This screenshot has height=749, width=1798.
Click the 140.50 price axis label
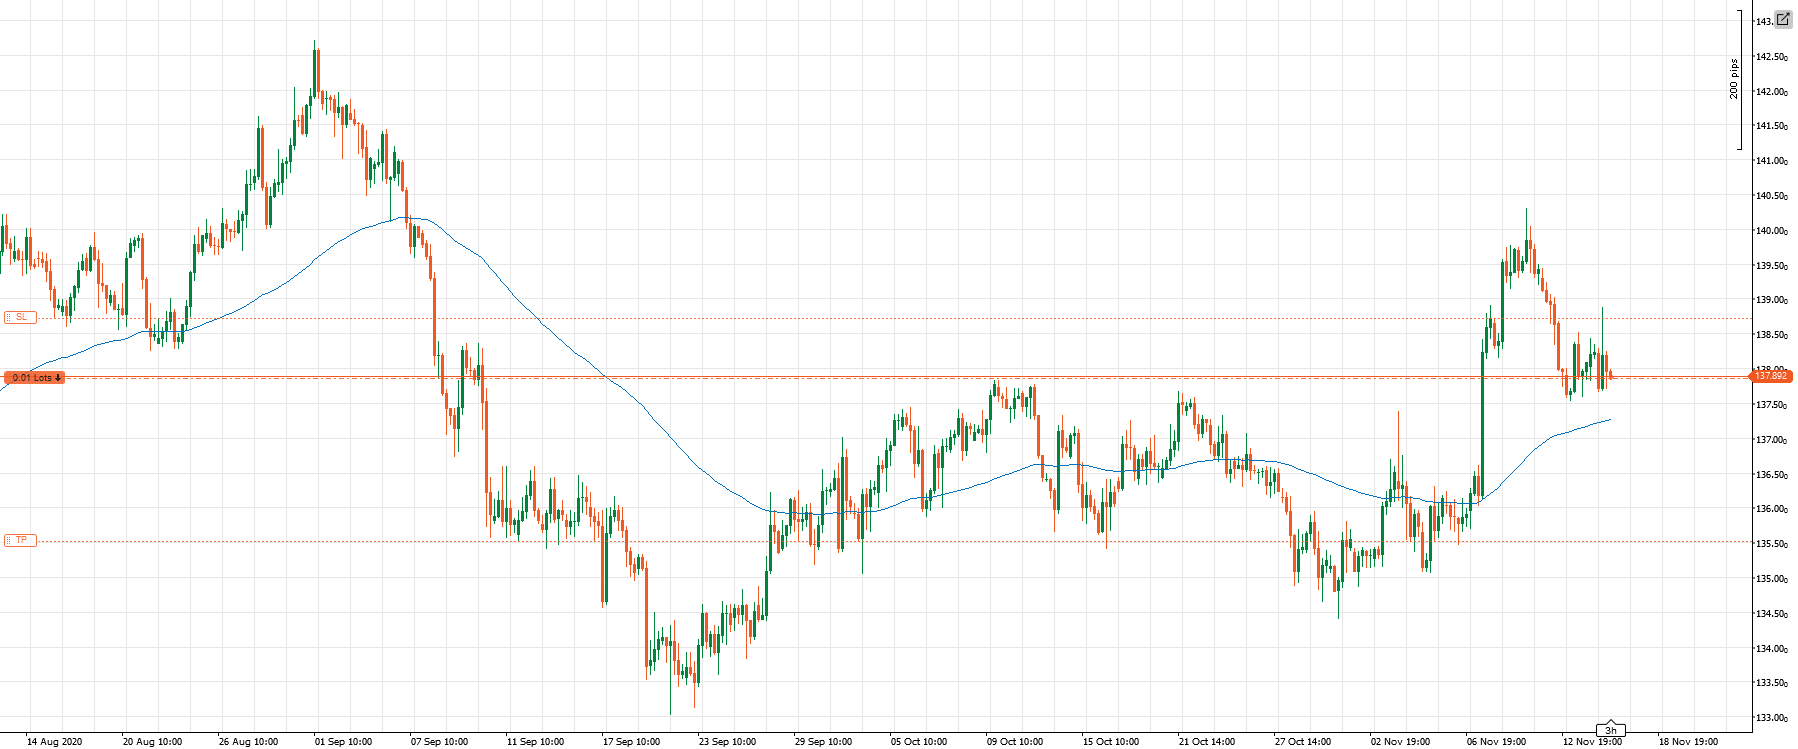pyautogui.click(x=1772, y=196)
